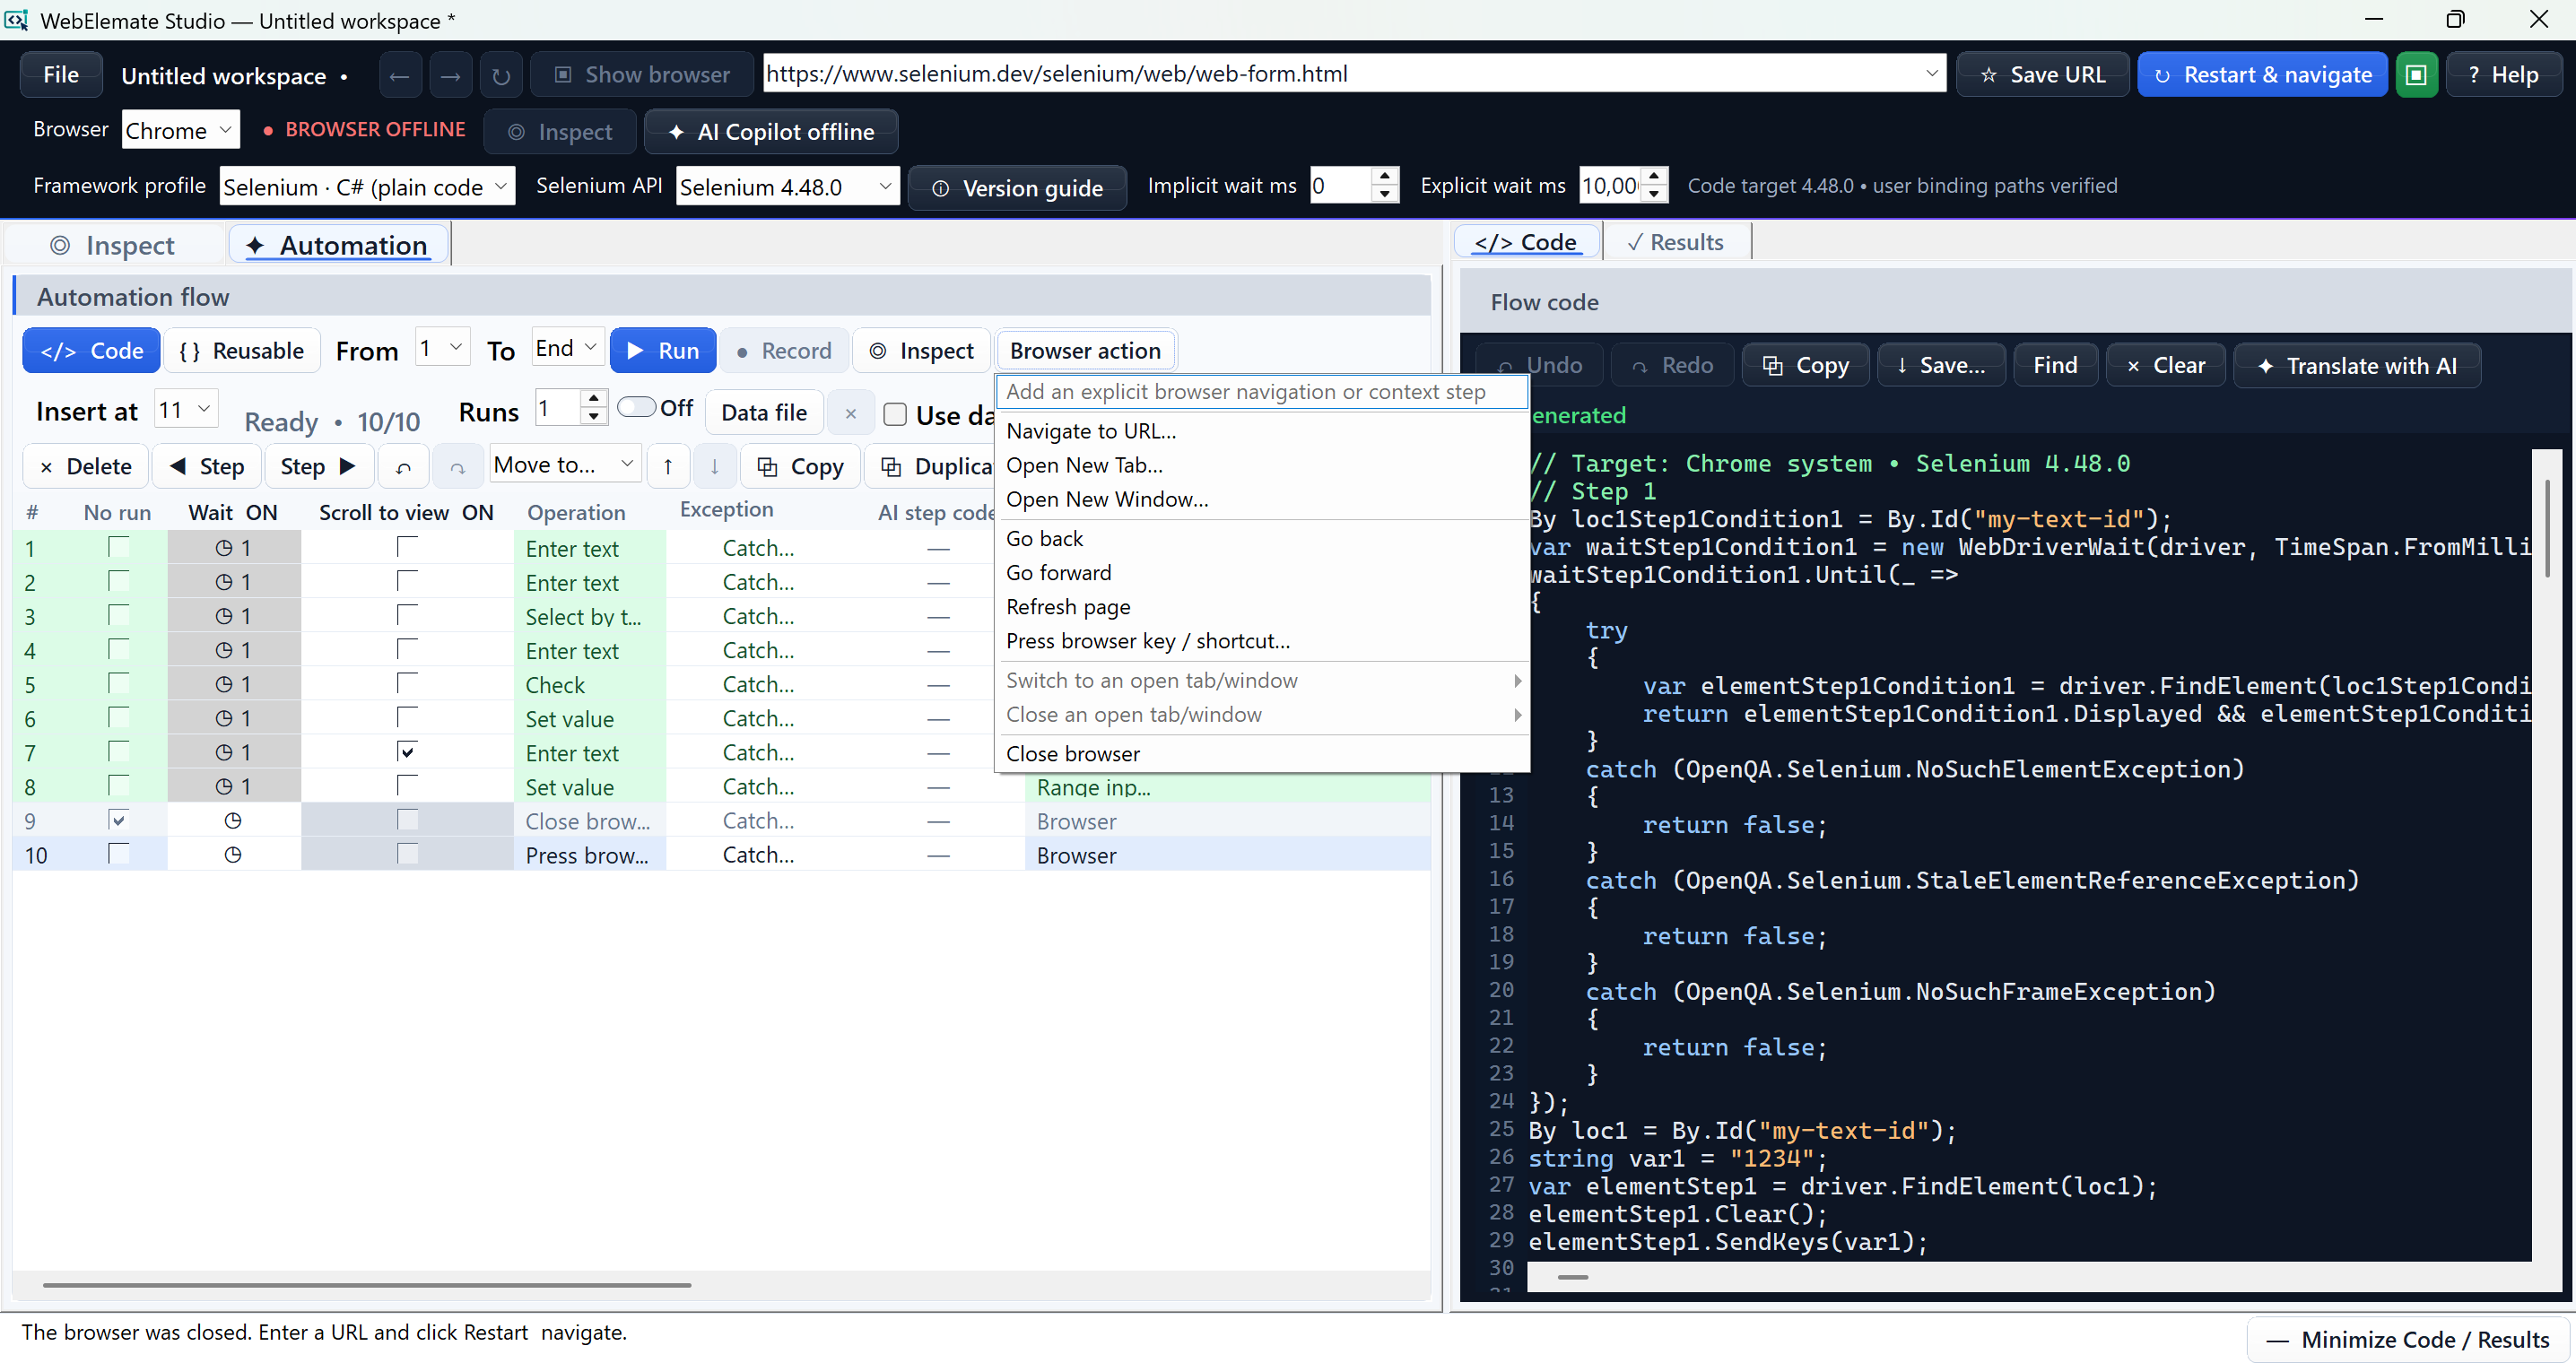
Task: Switch to the Results tab
Action: click(1676, 242)
